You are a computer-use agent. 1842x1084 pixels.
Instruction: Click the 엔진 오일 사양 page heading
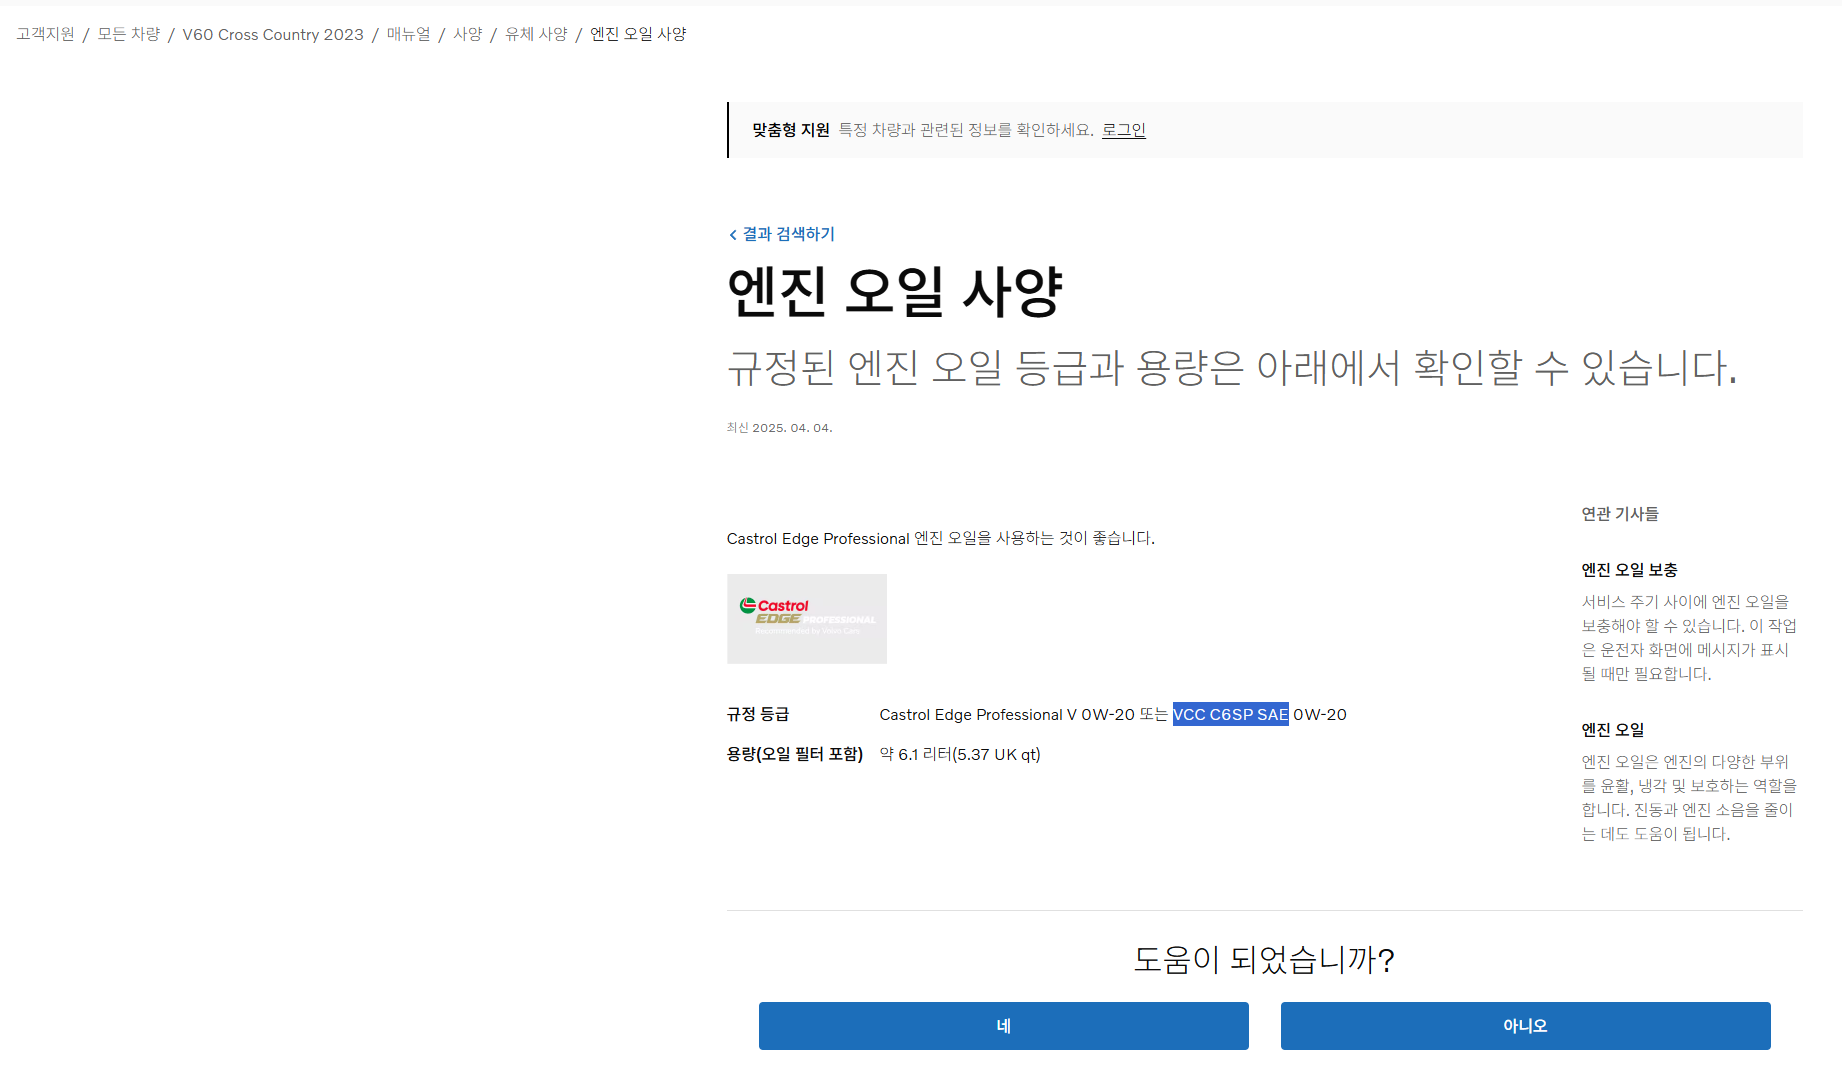point(894,292)
